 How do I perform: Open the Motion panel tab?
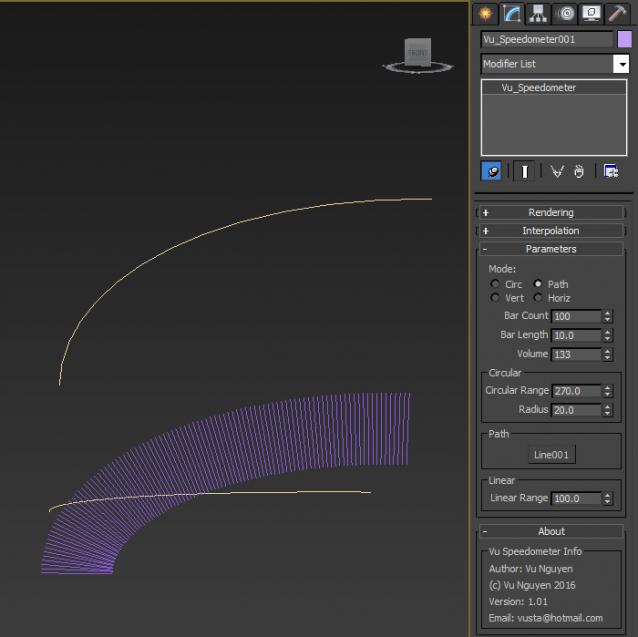click(x=565, y=13)
